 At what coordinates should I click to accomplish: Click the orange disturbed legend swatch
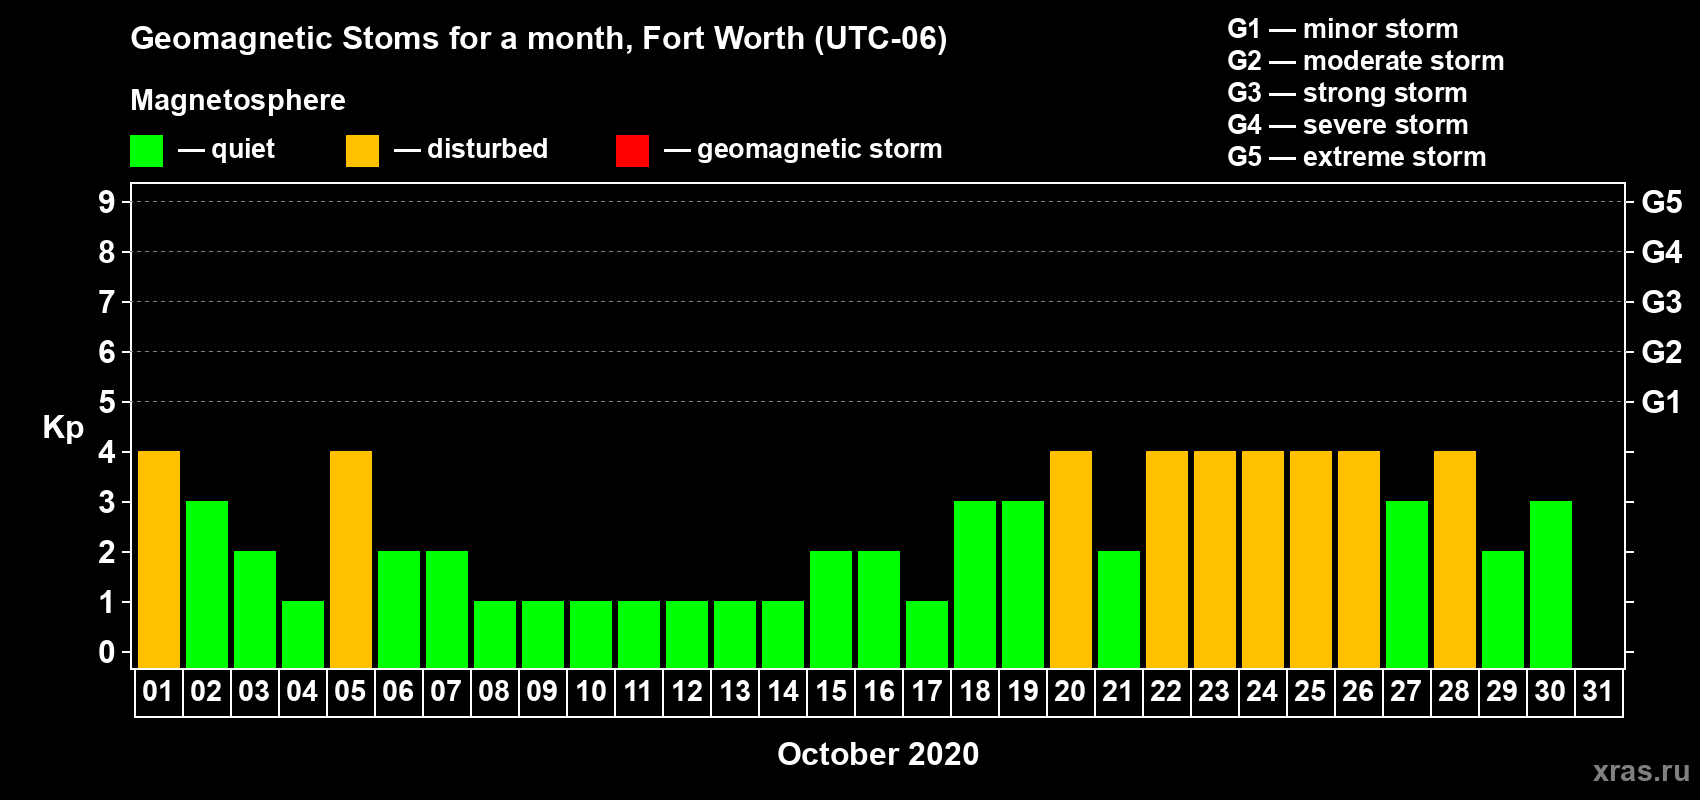(362, 151)
